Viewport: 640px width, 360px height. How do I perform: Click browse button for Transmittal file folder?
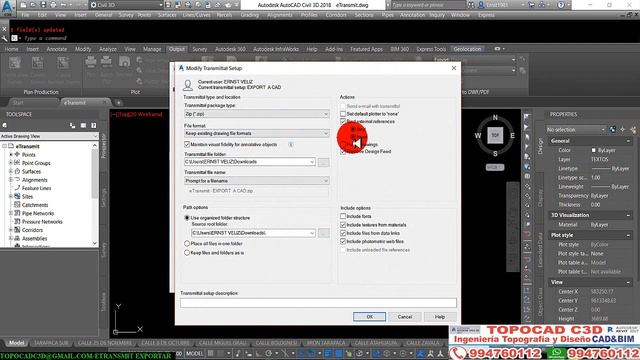point(323,162)
